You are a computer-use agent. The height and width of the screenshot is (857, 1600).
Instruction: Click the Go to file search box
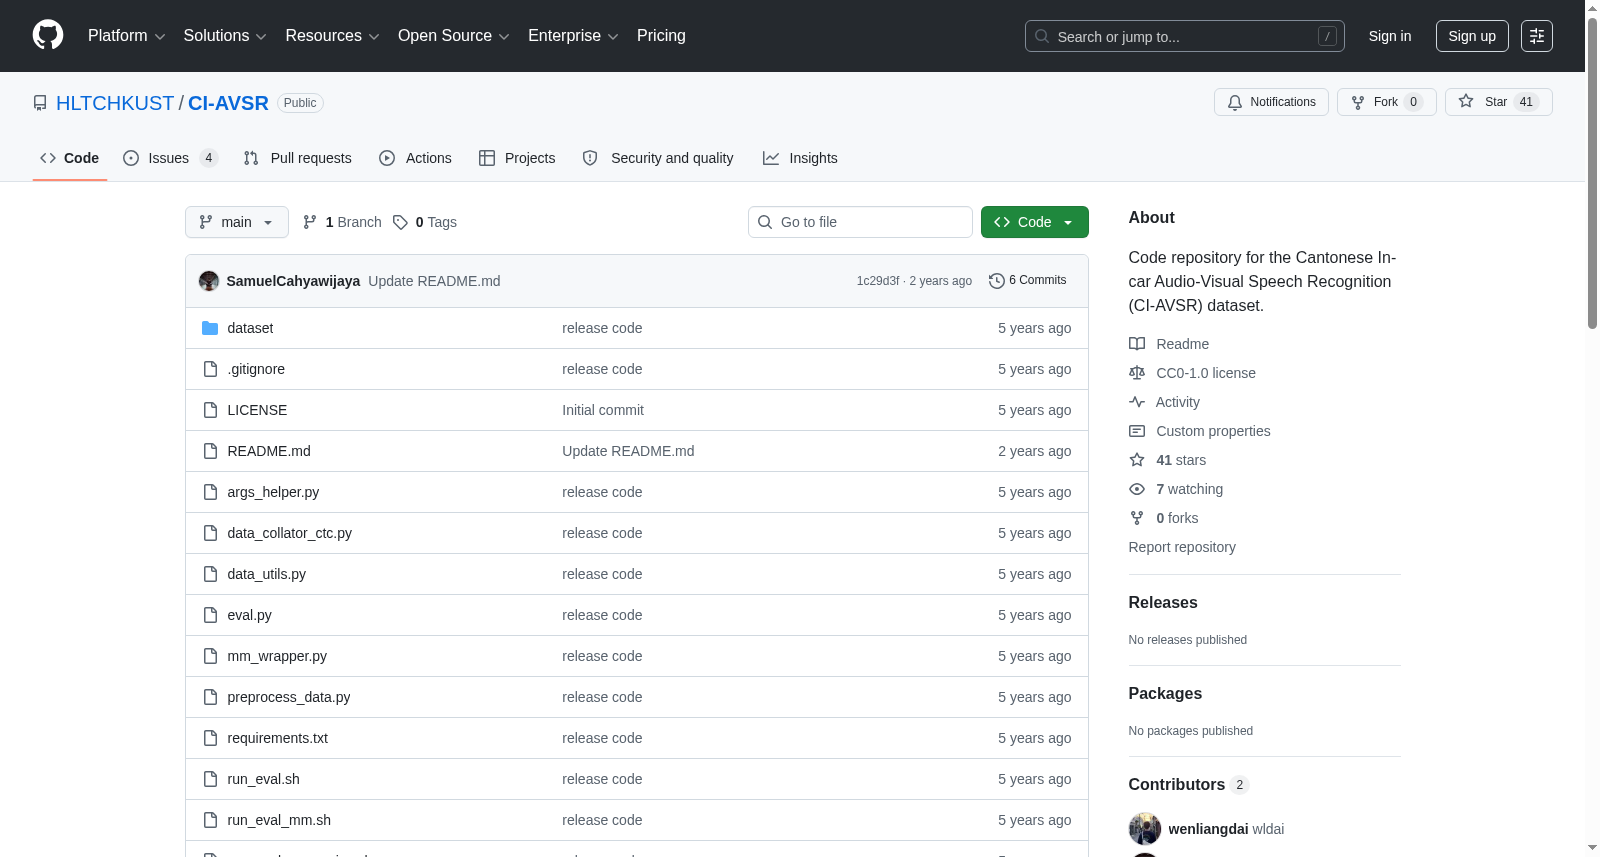point(860,222)
